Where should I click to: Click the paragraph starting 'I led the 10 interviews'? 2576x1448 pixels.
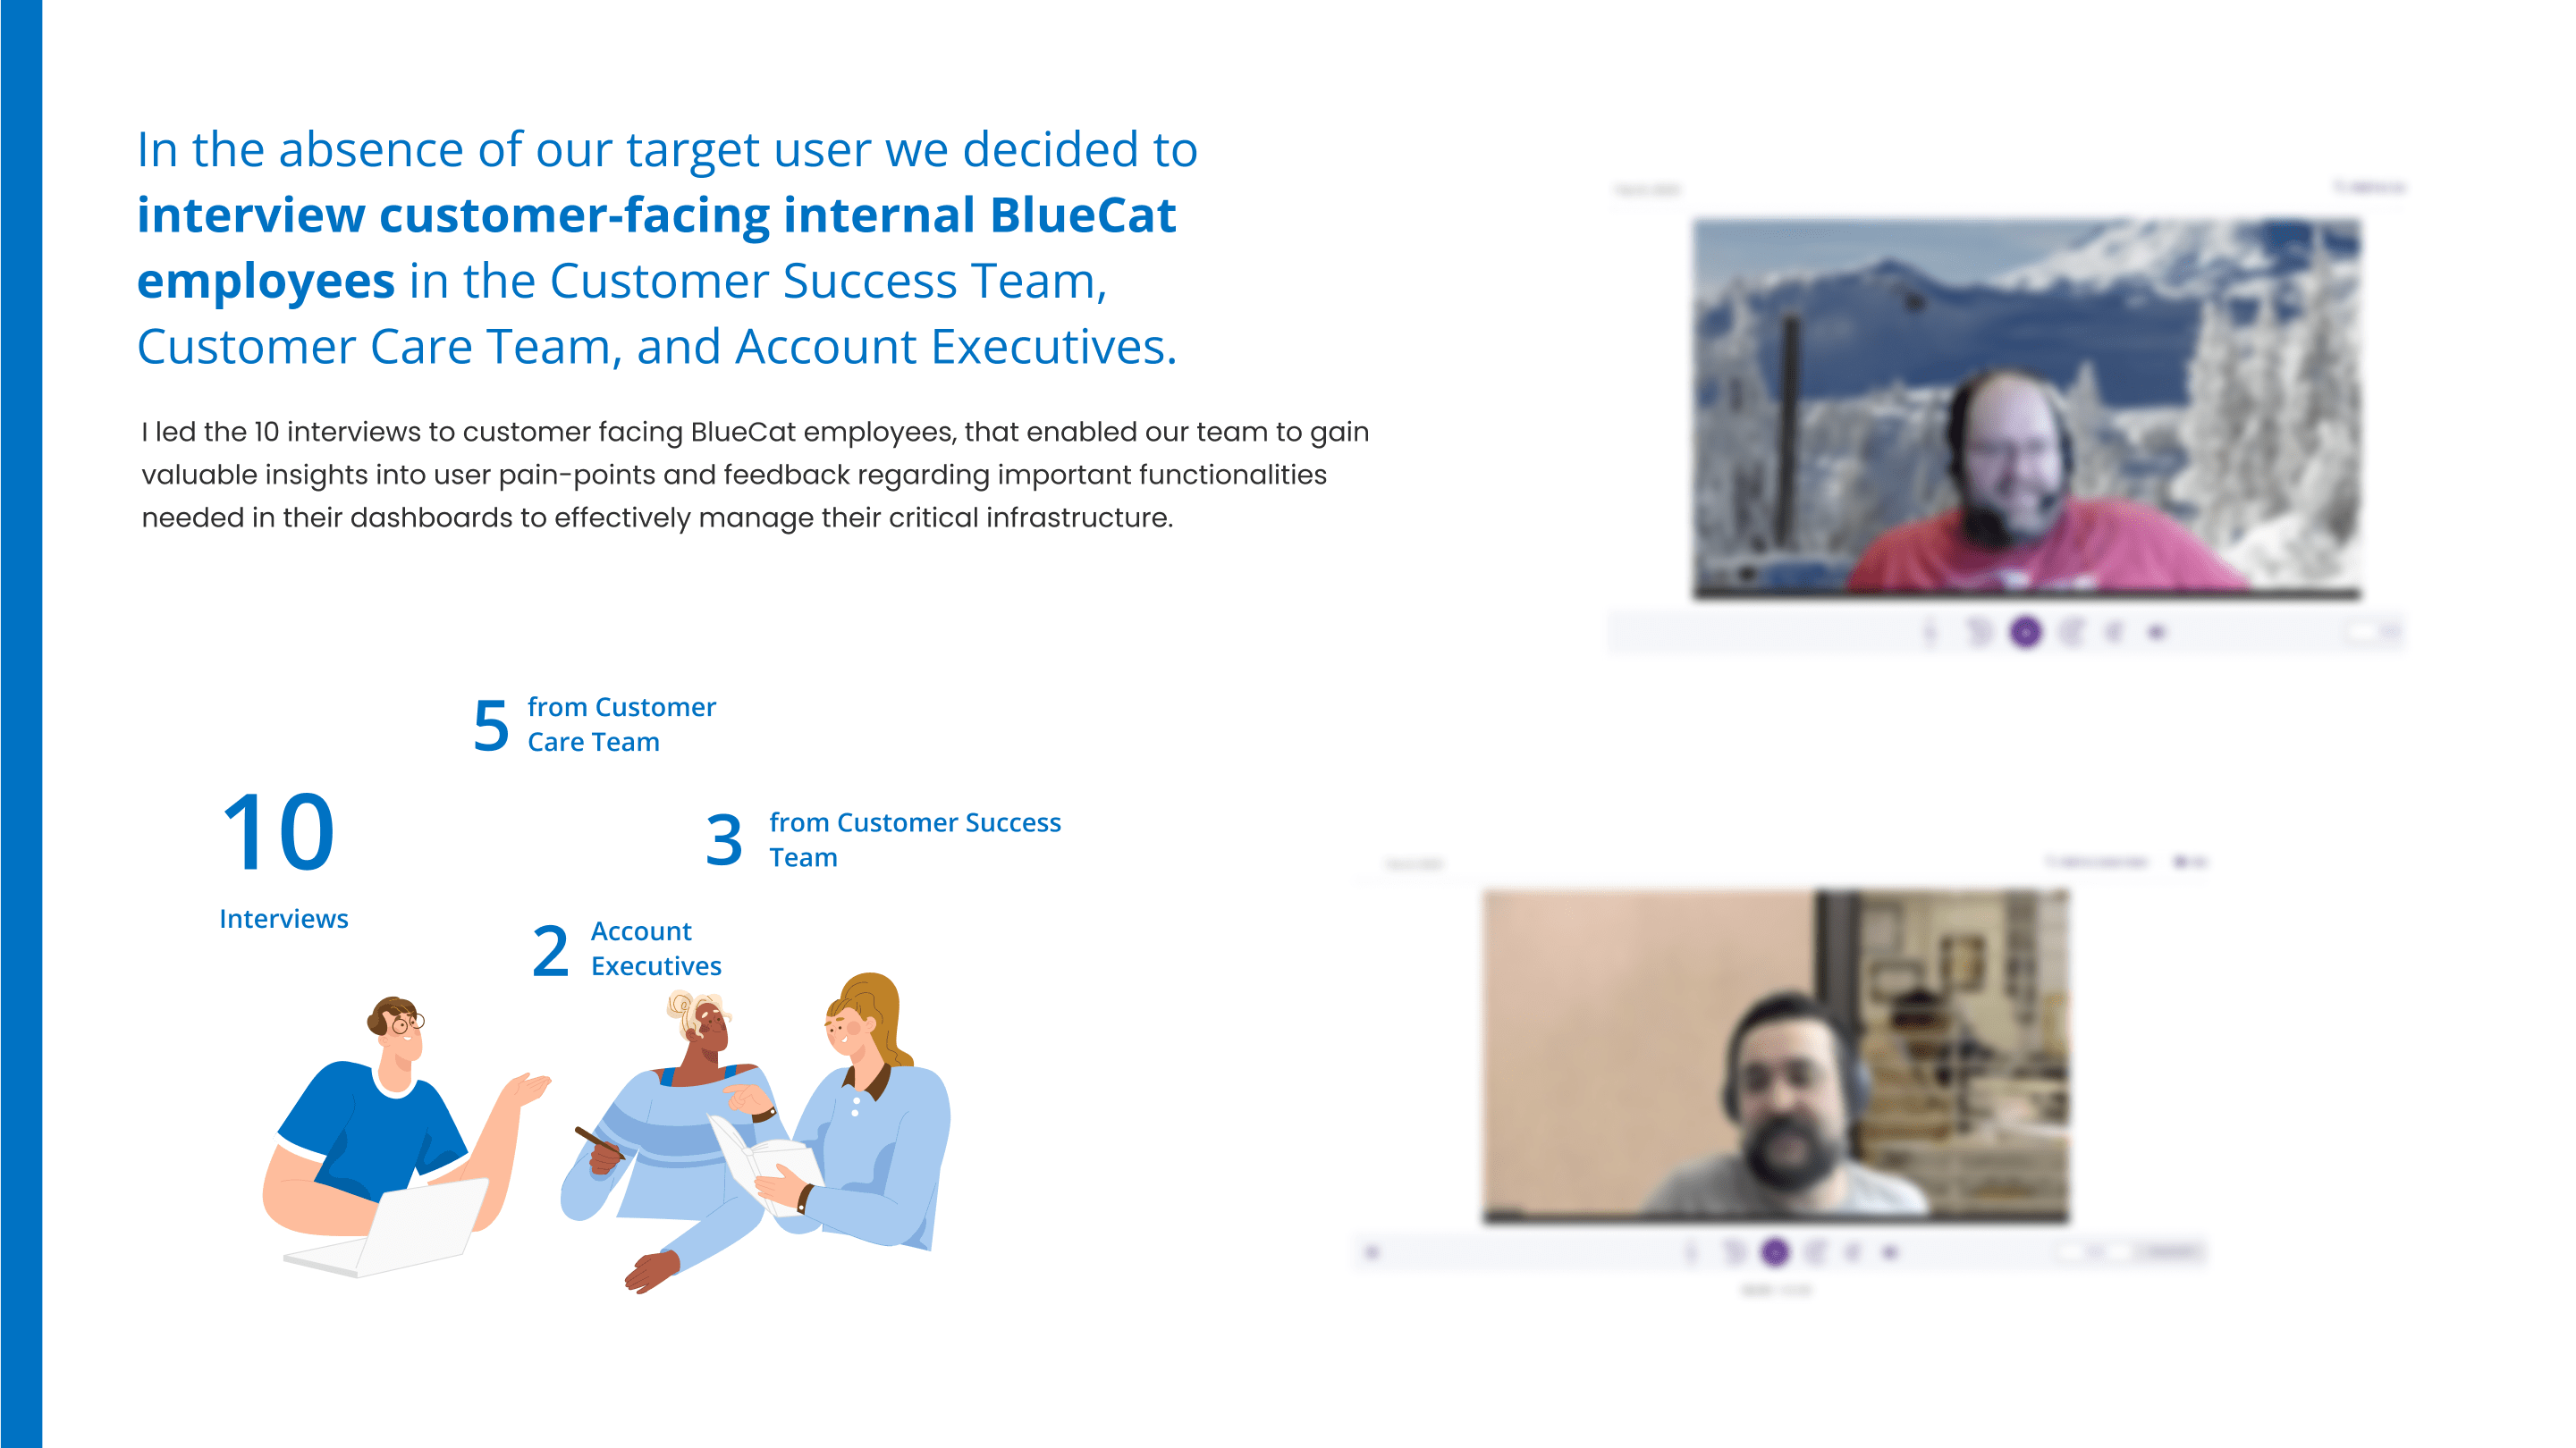point(755,475)
